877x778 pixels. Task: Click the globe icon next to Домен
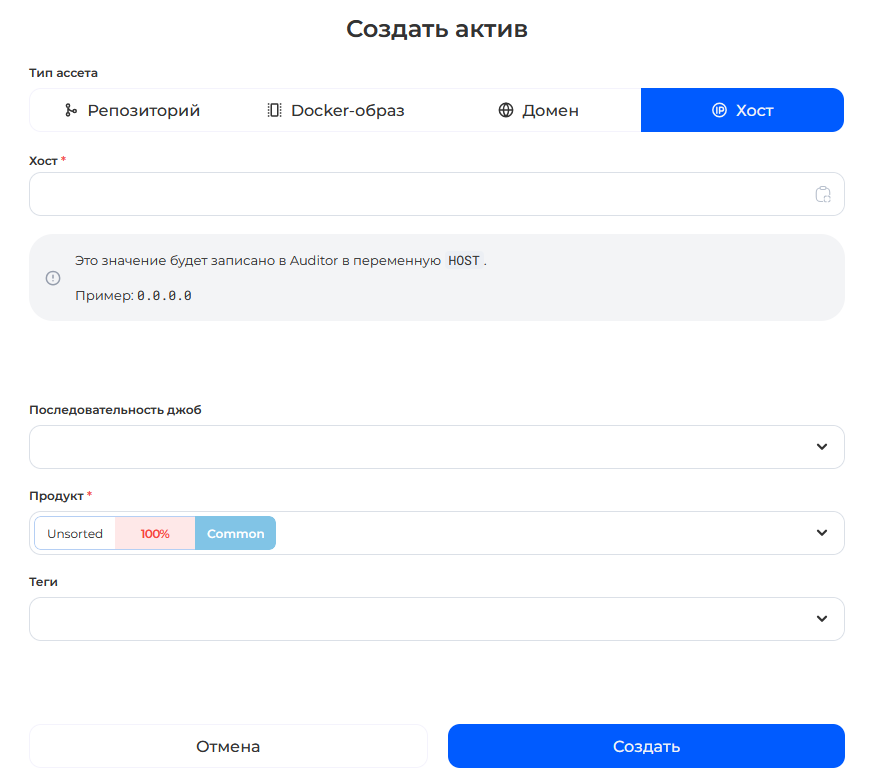(x=506, y=111)
